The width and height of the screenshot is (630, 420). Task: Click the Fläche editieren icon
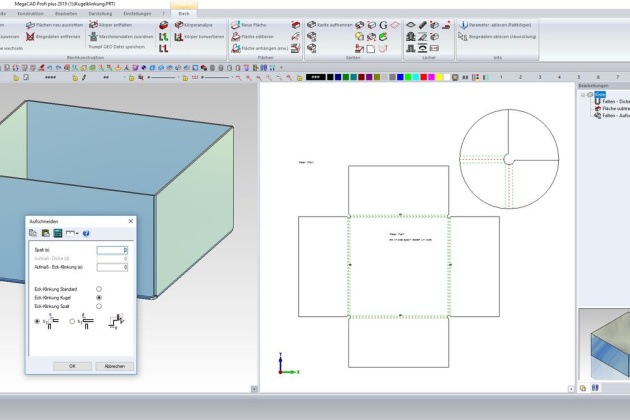pos(235,36)
